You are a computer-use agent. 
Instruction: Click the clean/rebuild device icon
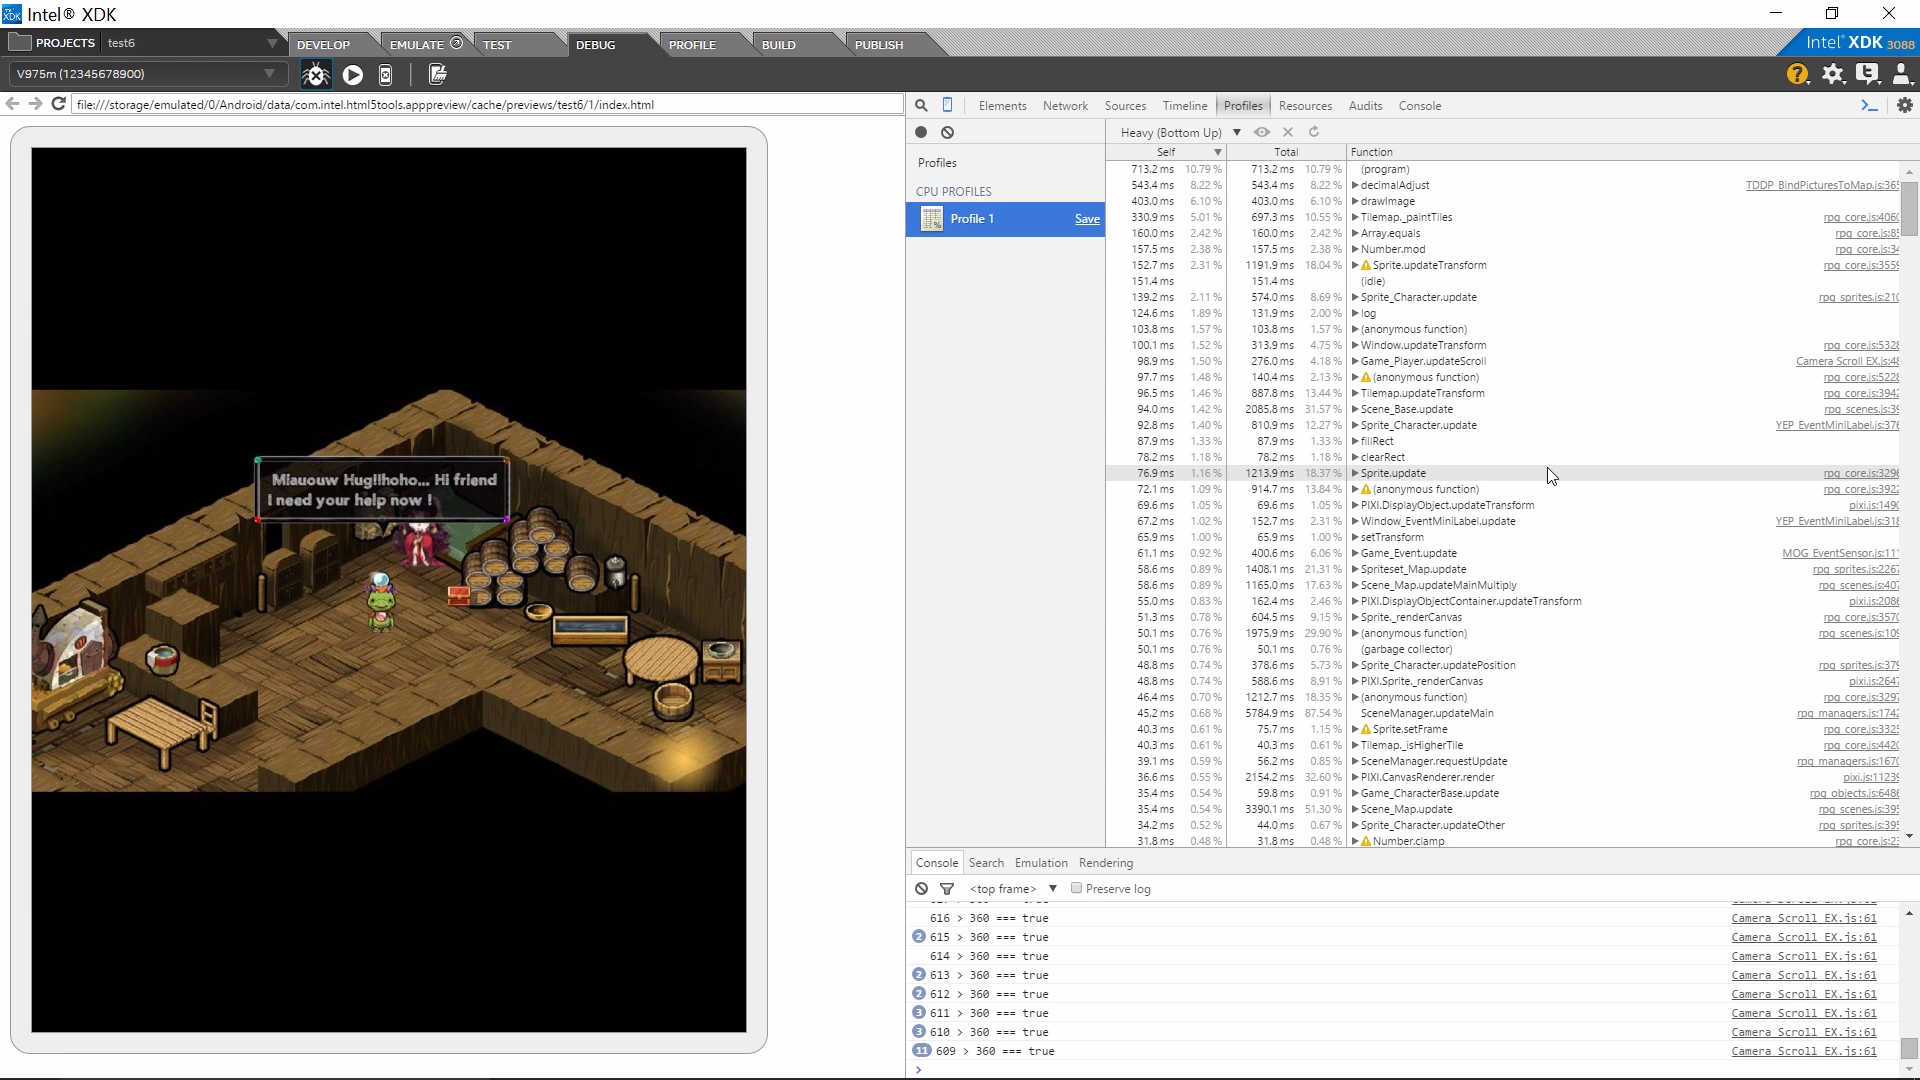click(436, 74)
